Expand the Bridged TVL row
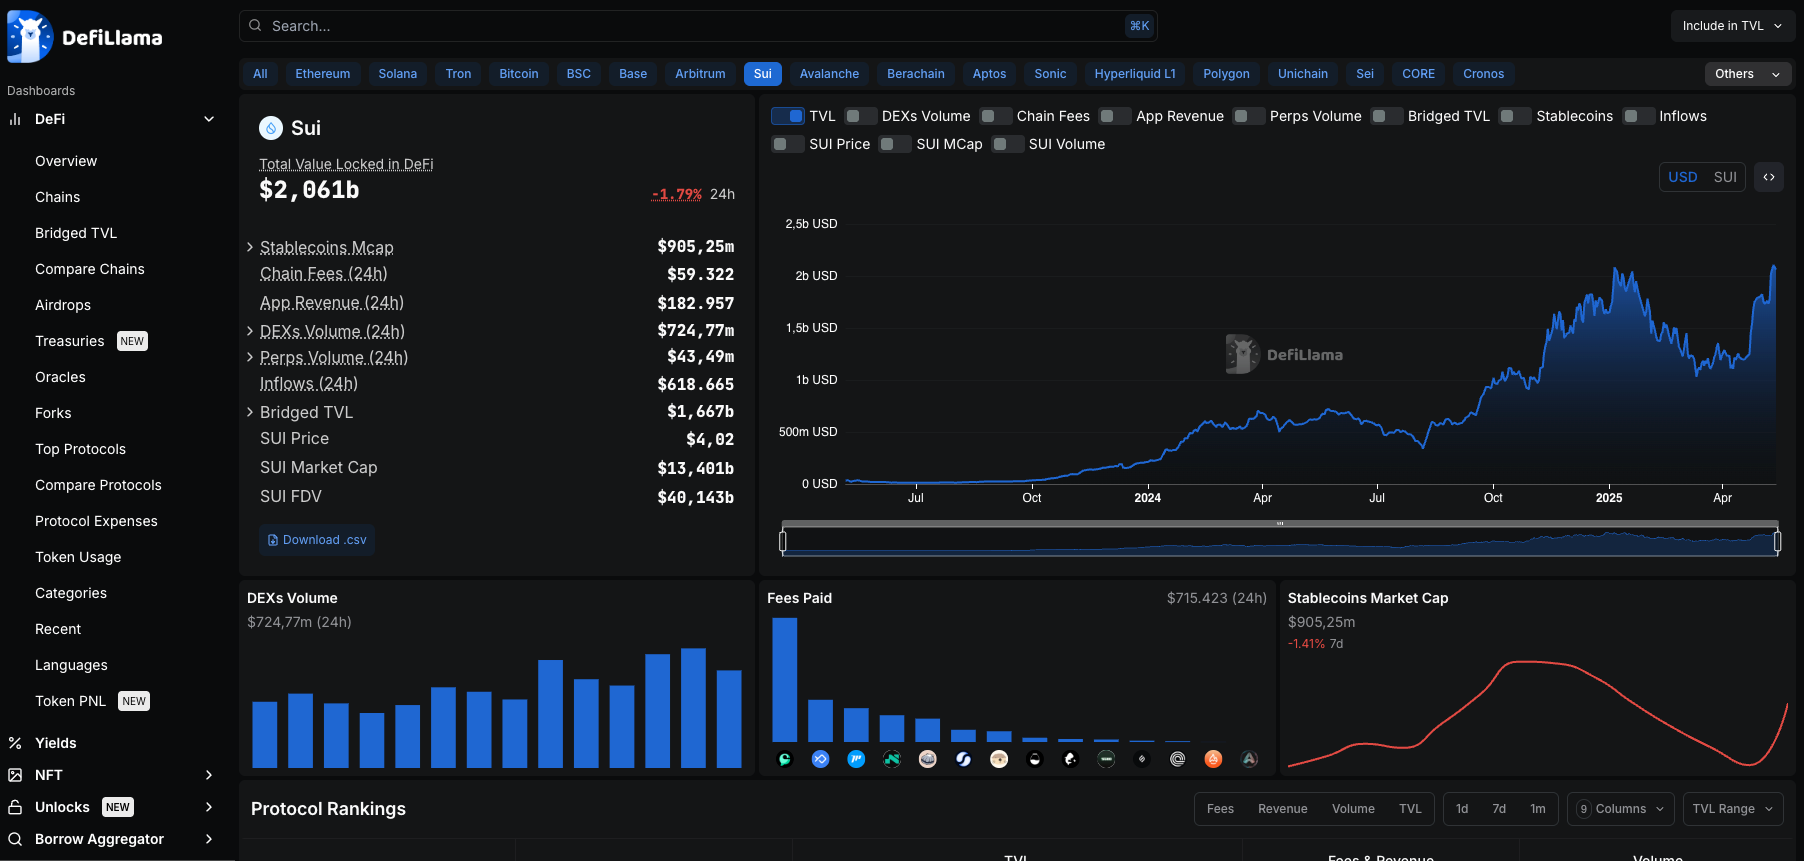This screenshot has height=861, width=1804. point(250,412)
